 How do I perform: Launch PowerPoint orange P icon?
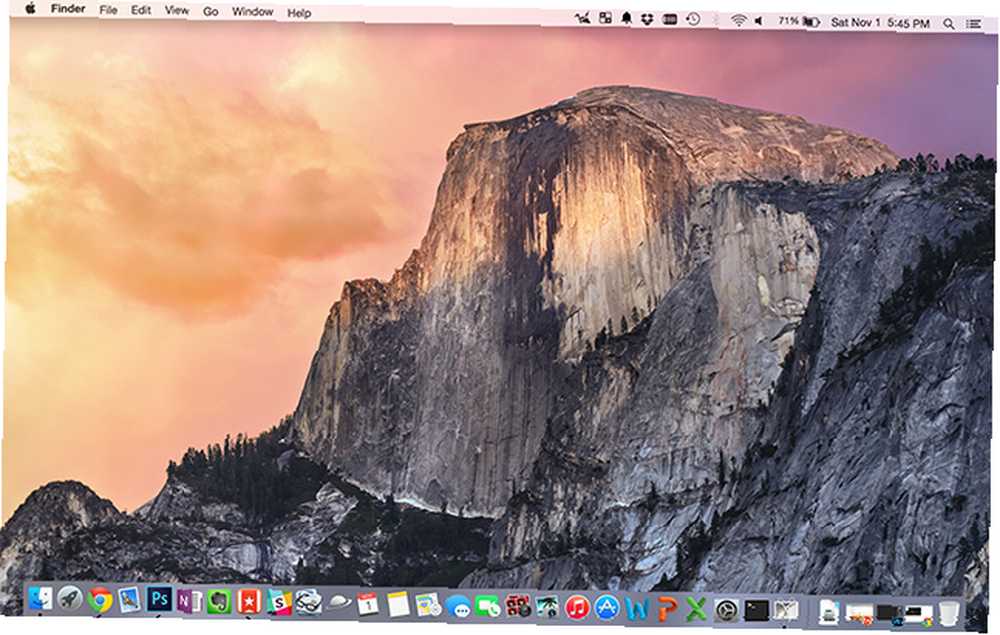click(x=666, y=609)
